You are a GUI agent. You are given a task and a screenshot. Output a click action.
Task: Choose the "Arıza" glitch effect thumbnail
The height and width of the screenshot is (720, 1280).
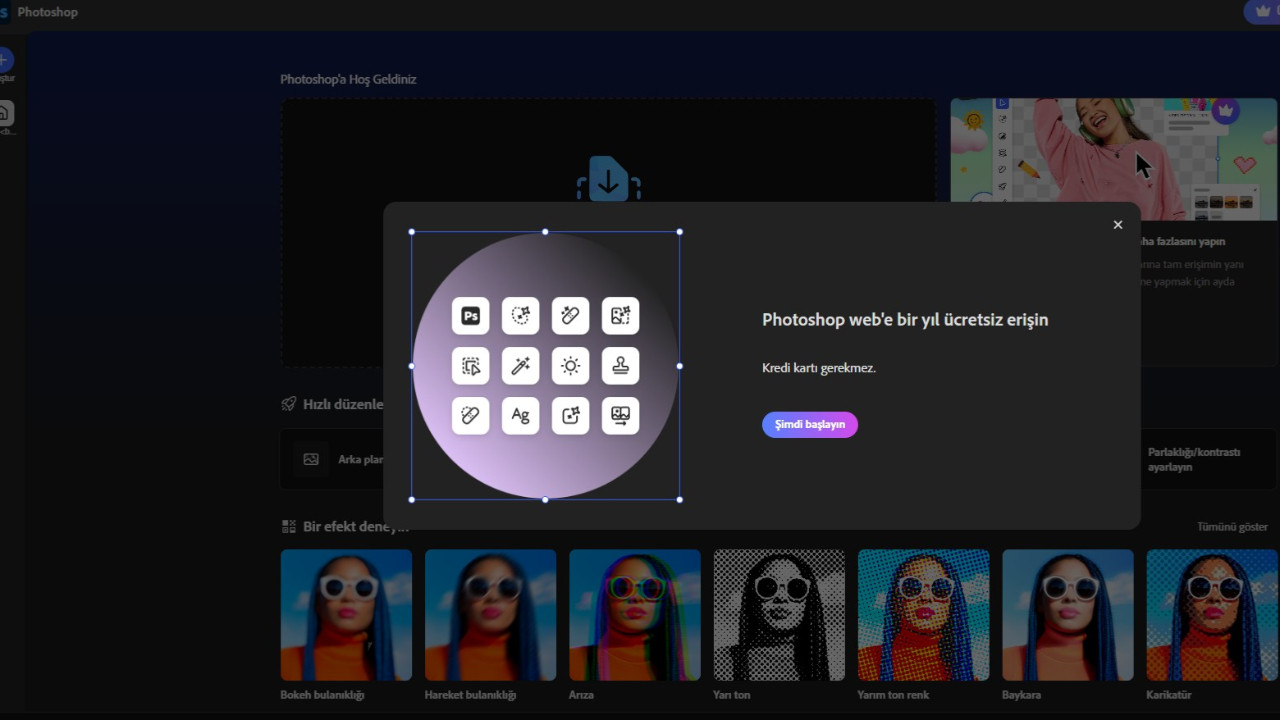[634, 614]
